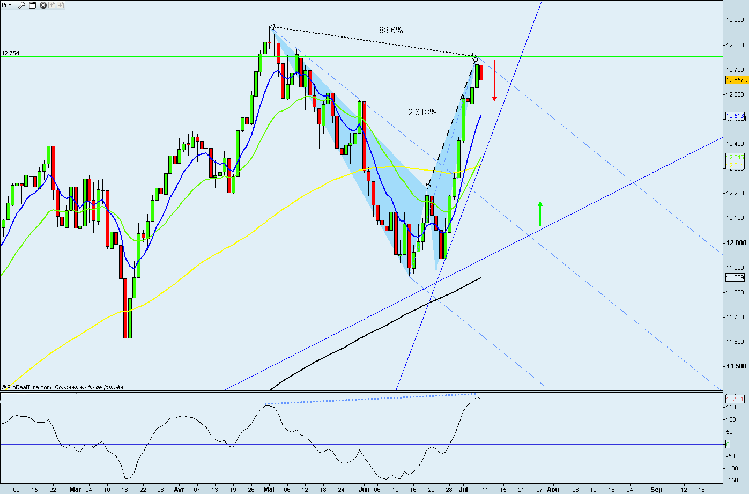749x494 pixels.
Task: Click the chart window layout icon
Action: click(32, 5)
